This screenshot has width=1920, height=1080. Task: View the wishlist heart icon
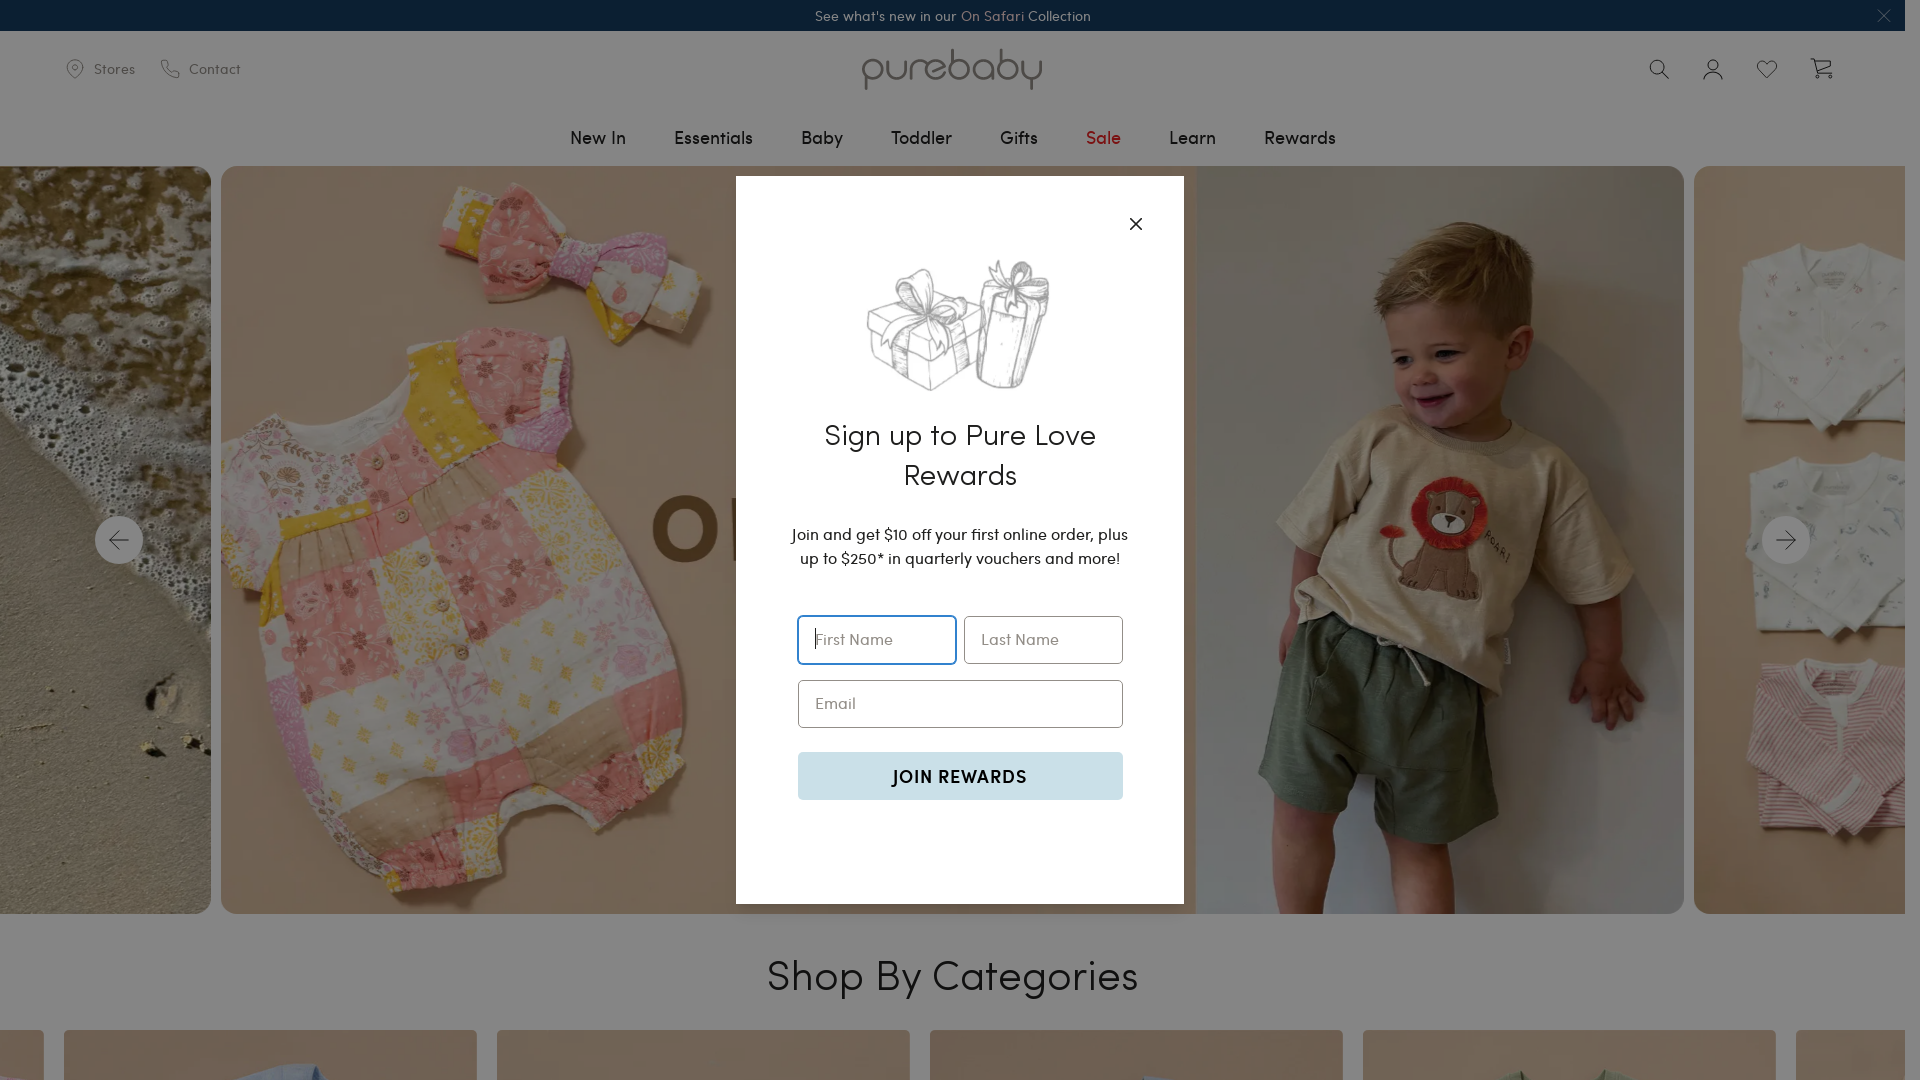tap(1767, 69)
